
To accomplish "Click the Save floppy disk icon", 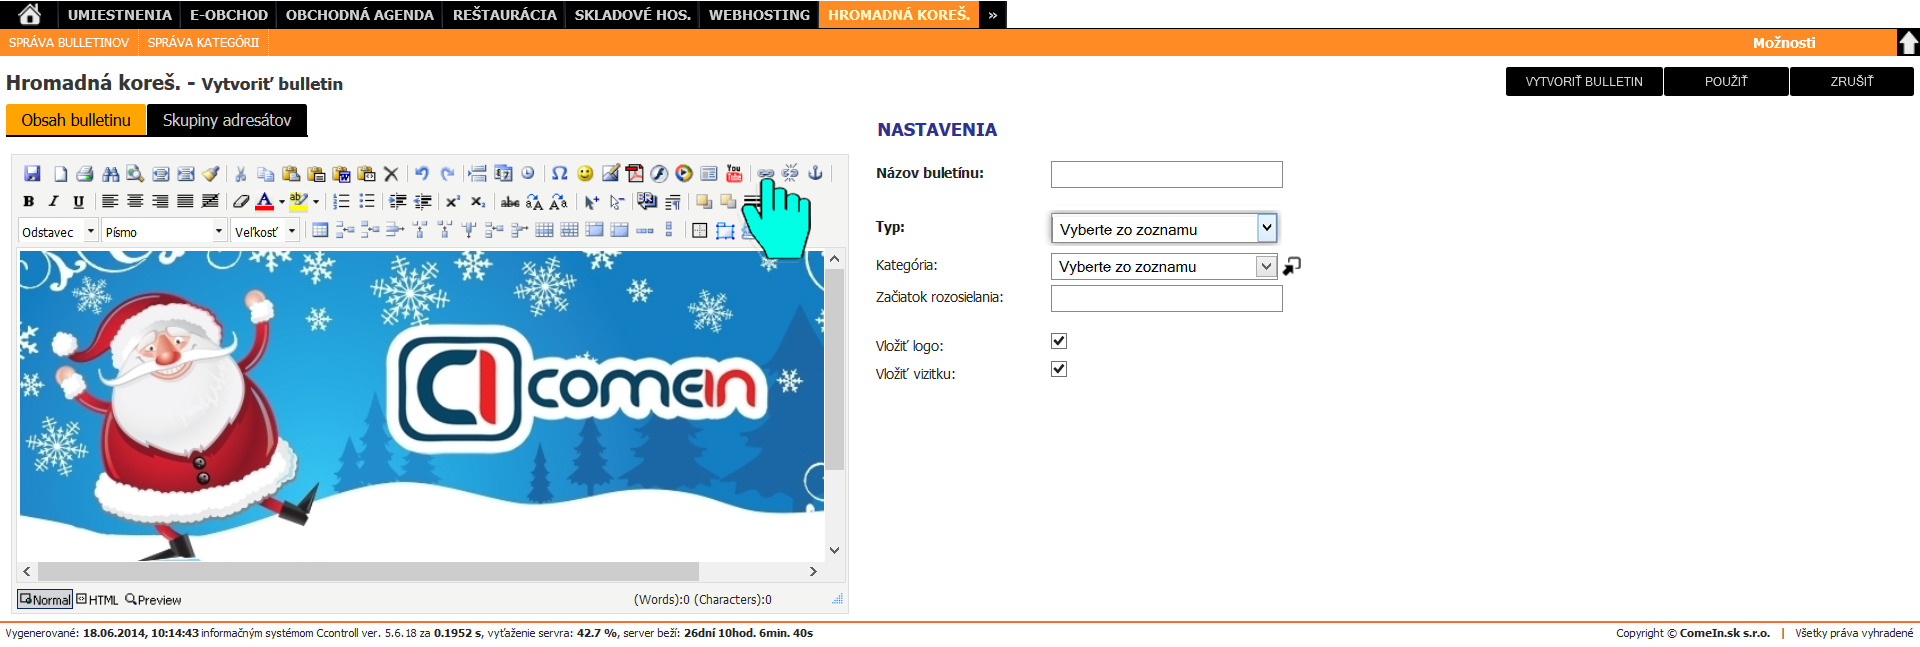I will [32, 174].
